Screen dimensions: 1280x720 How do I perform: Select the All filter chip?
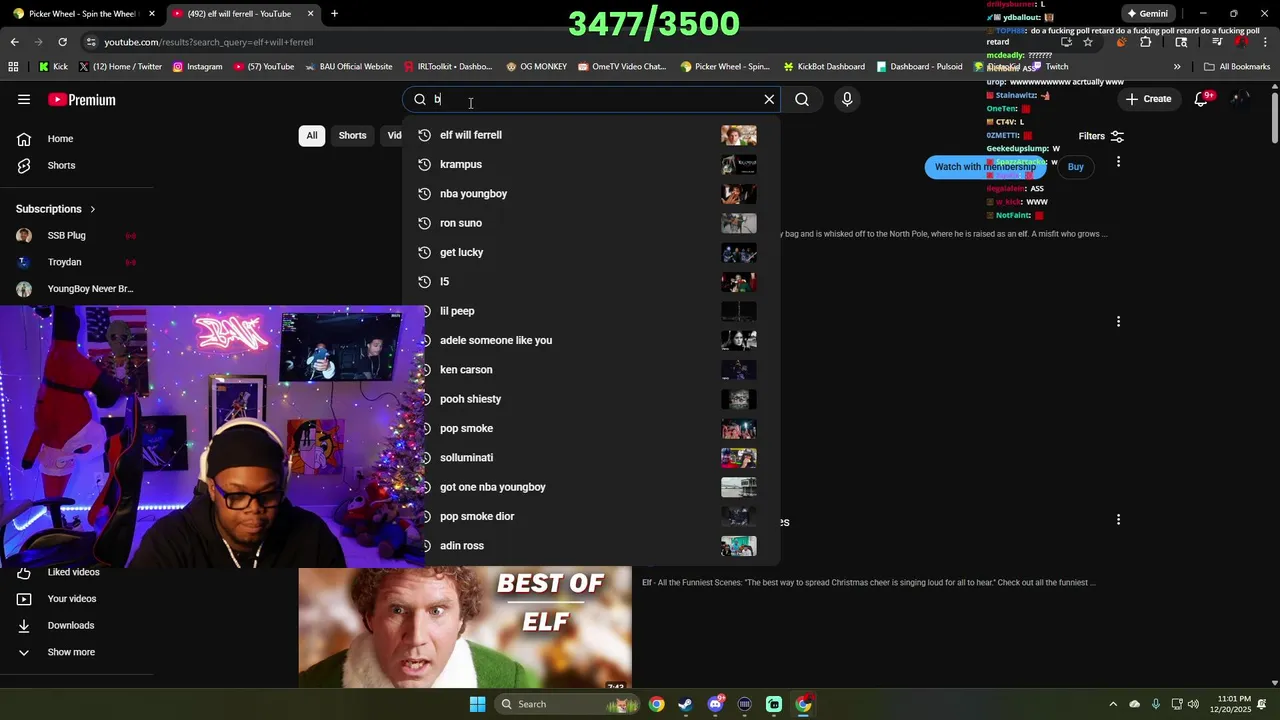pos(312,135)
